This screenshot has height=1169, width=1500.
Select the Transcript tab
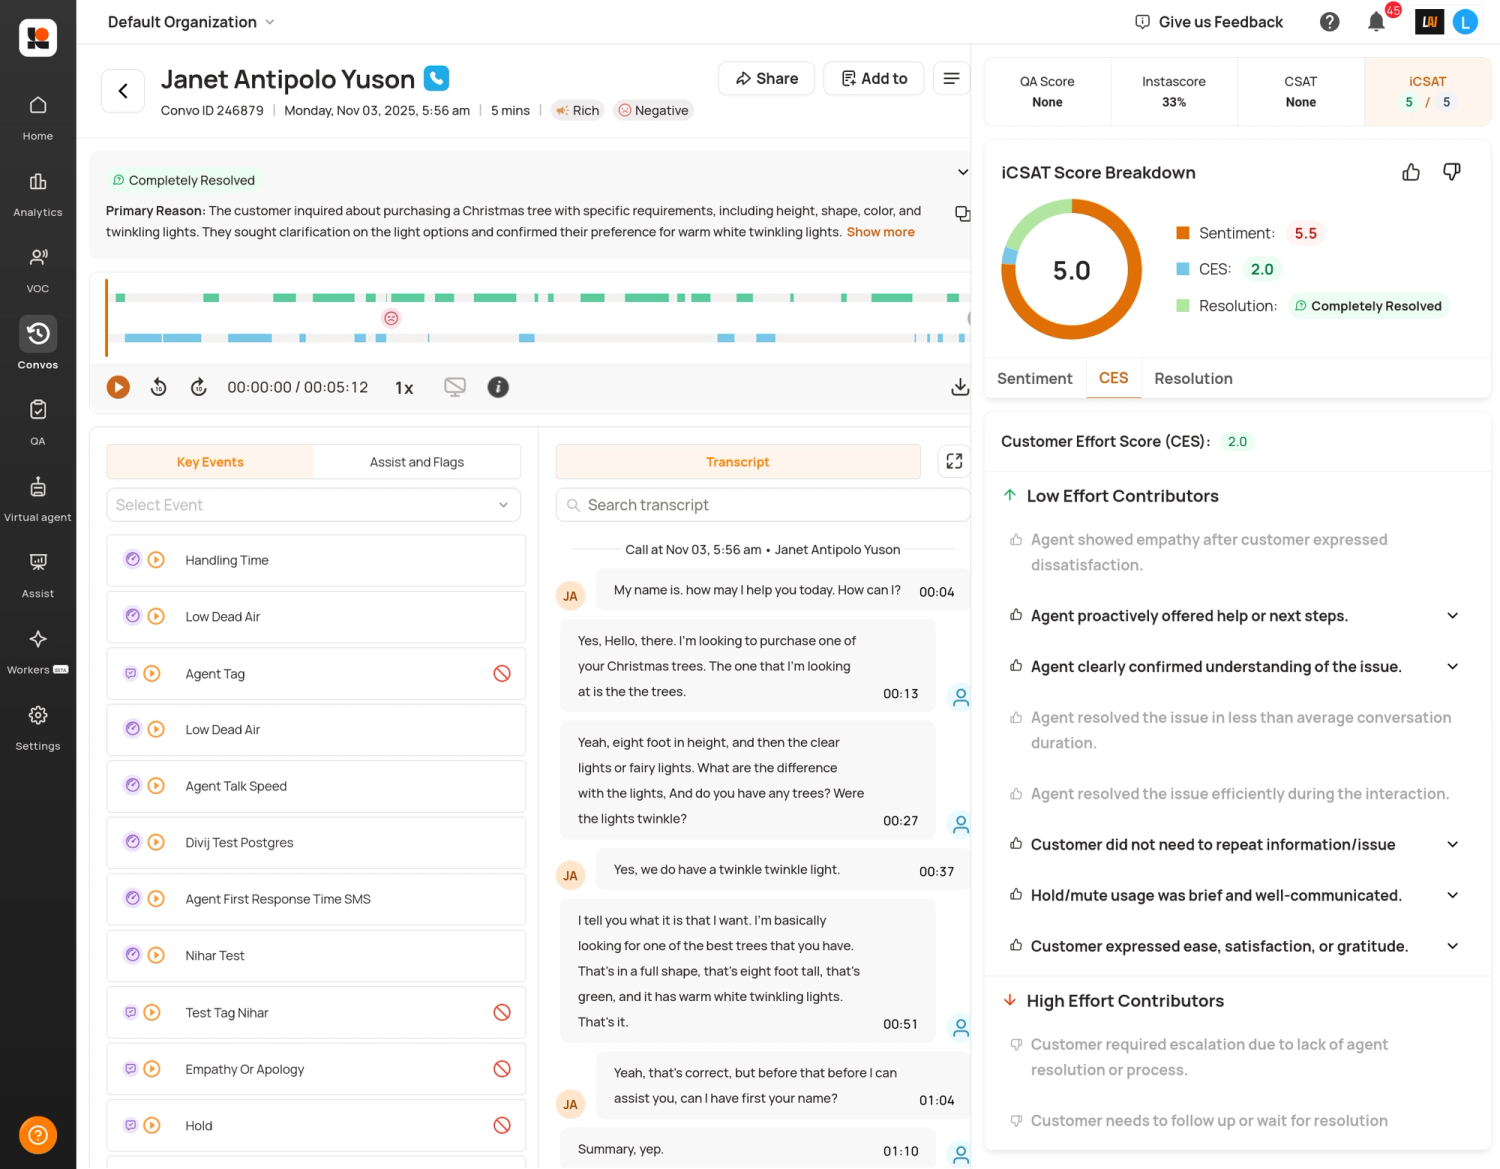click(738, 462)
